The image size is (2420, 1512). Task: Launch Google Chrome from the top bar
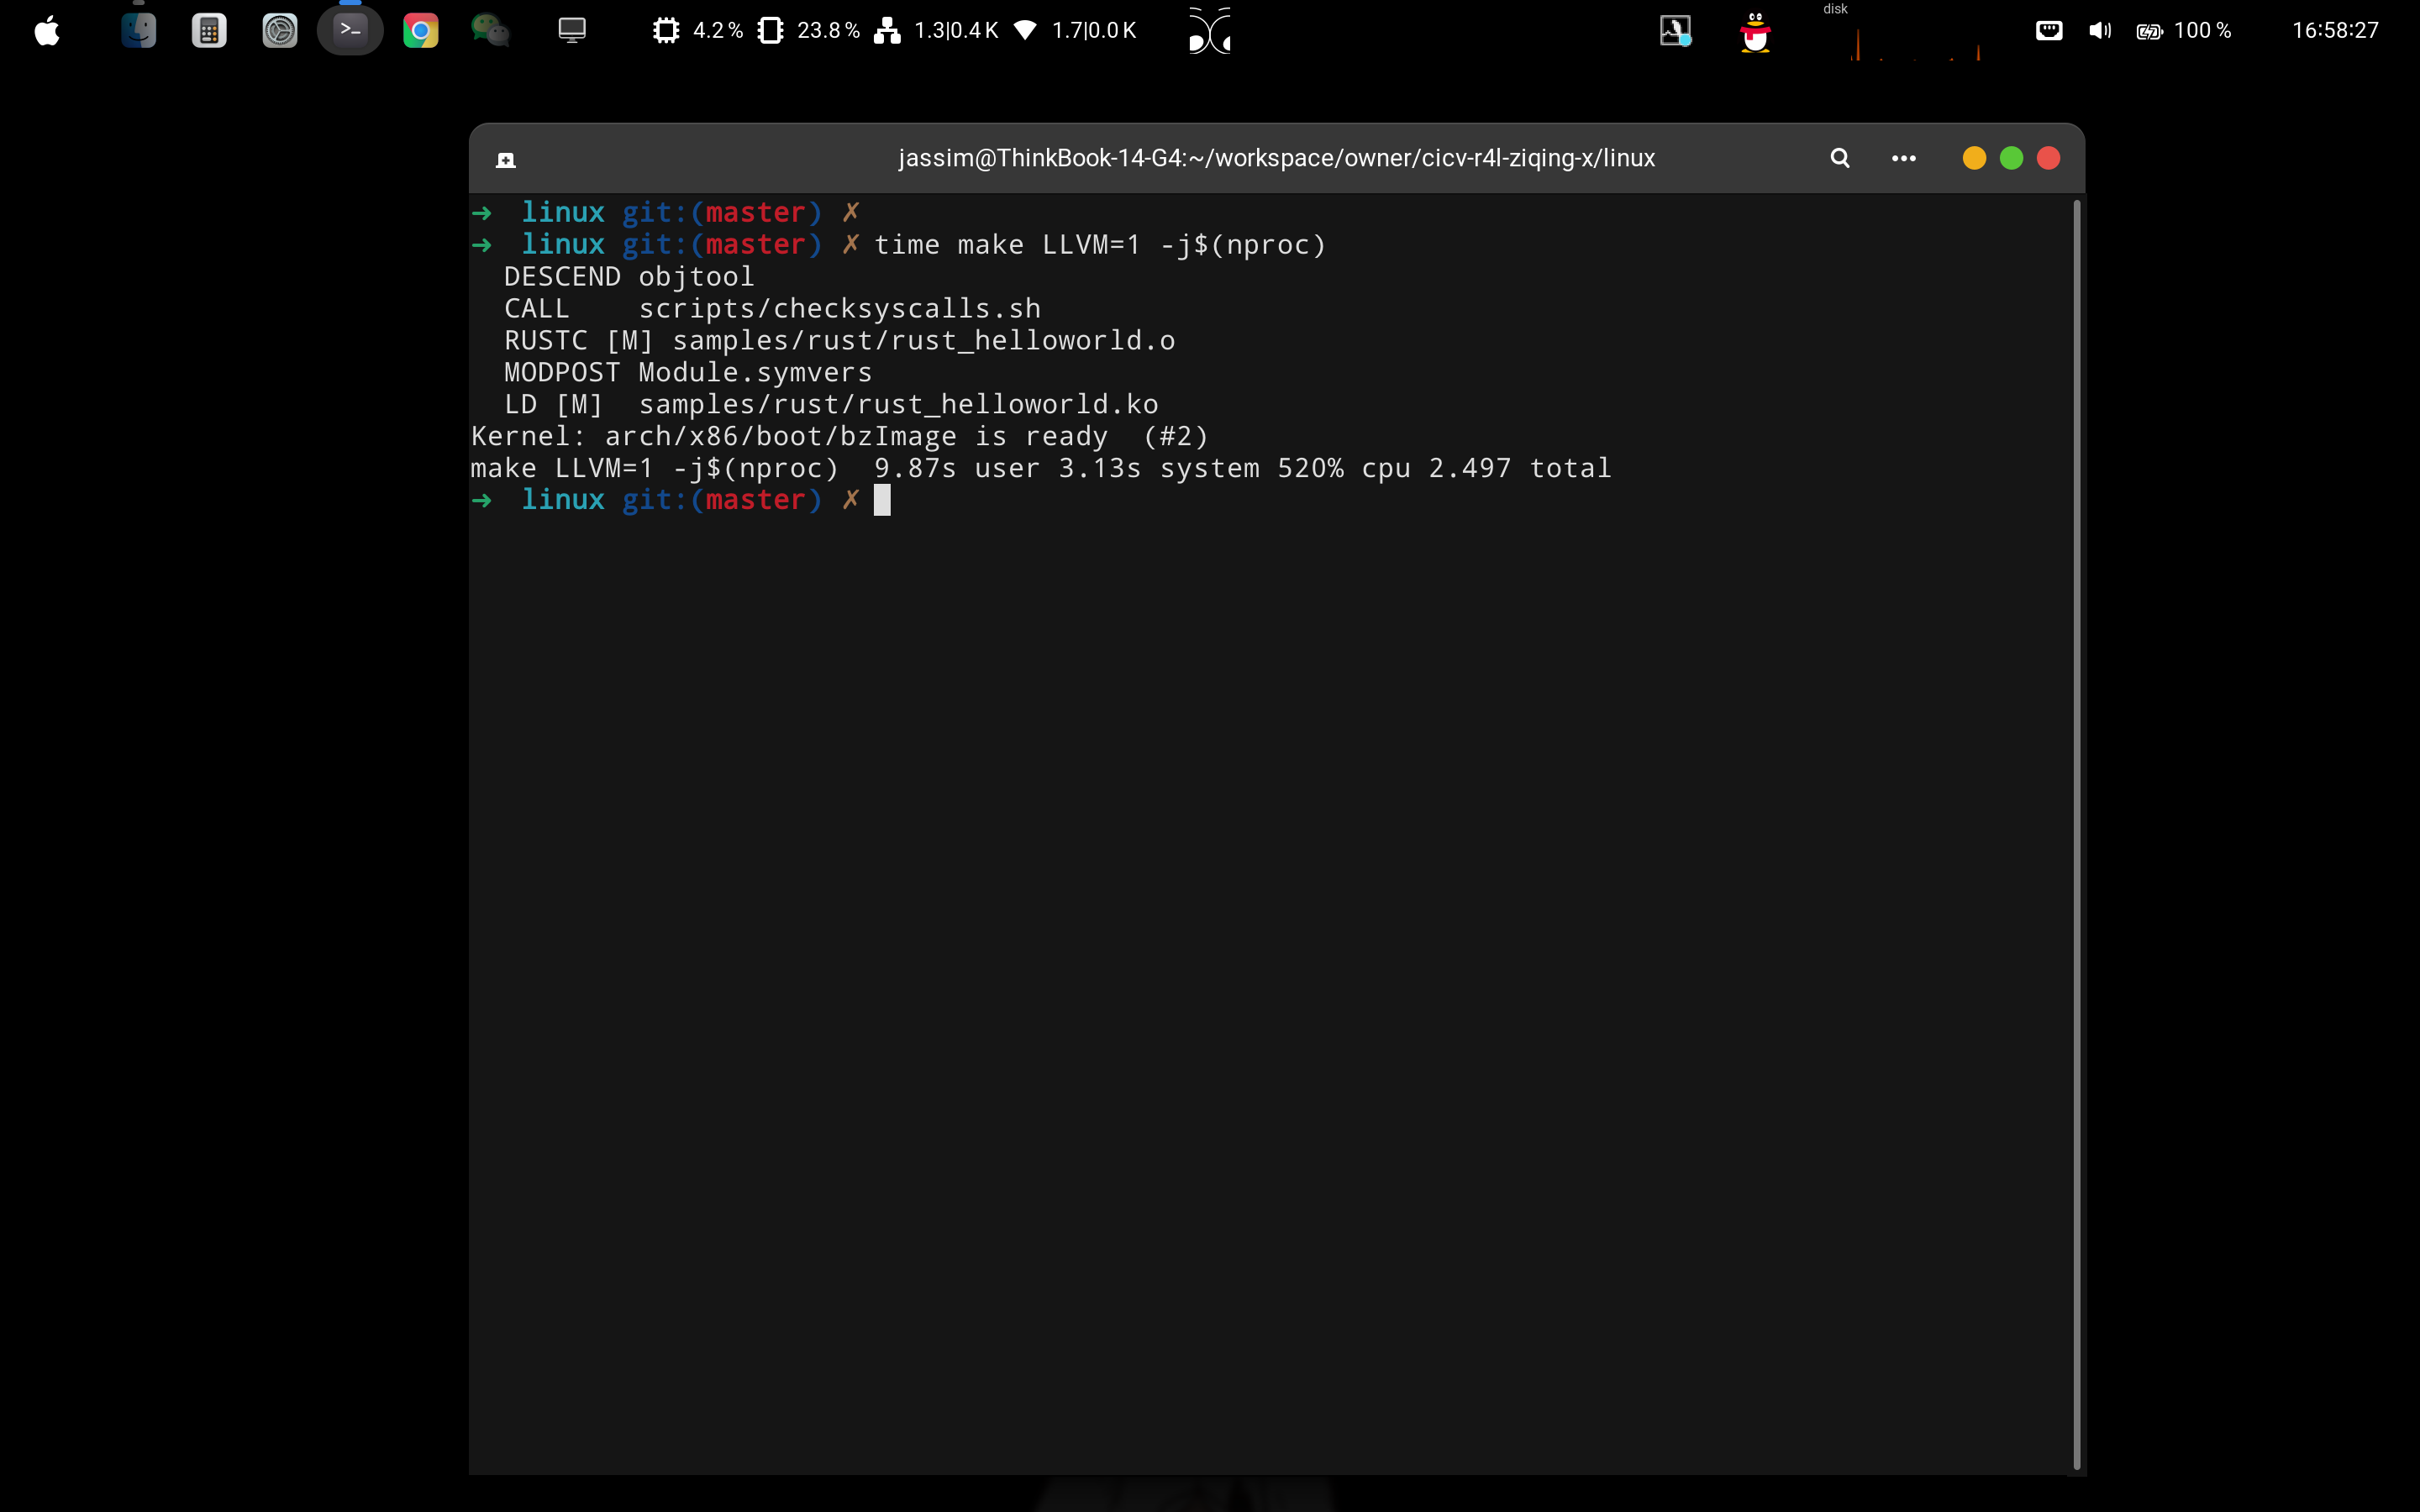coord(420,31)
